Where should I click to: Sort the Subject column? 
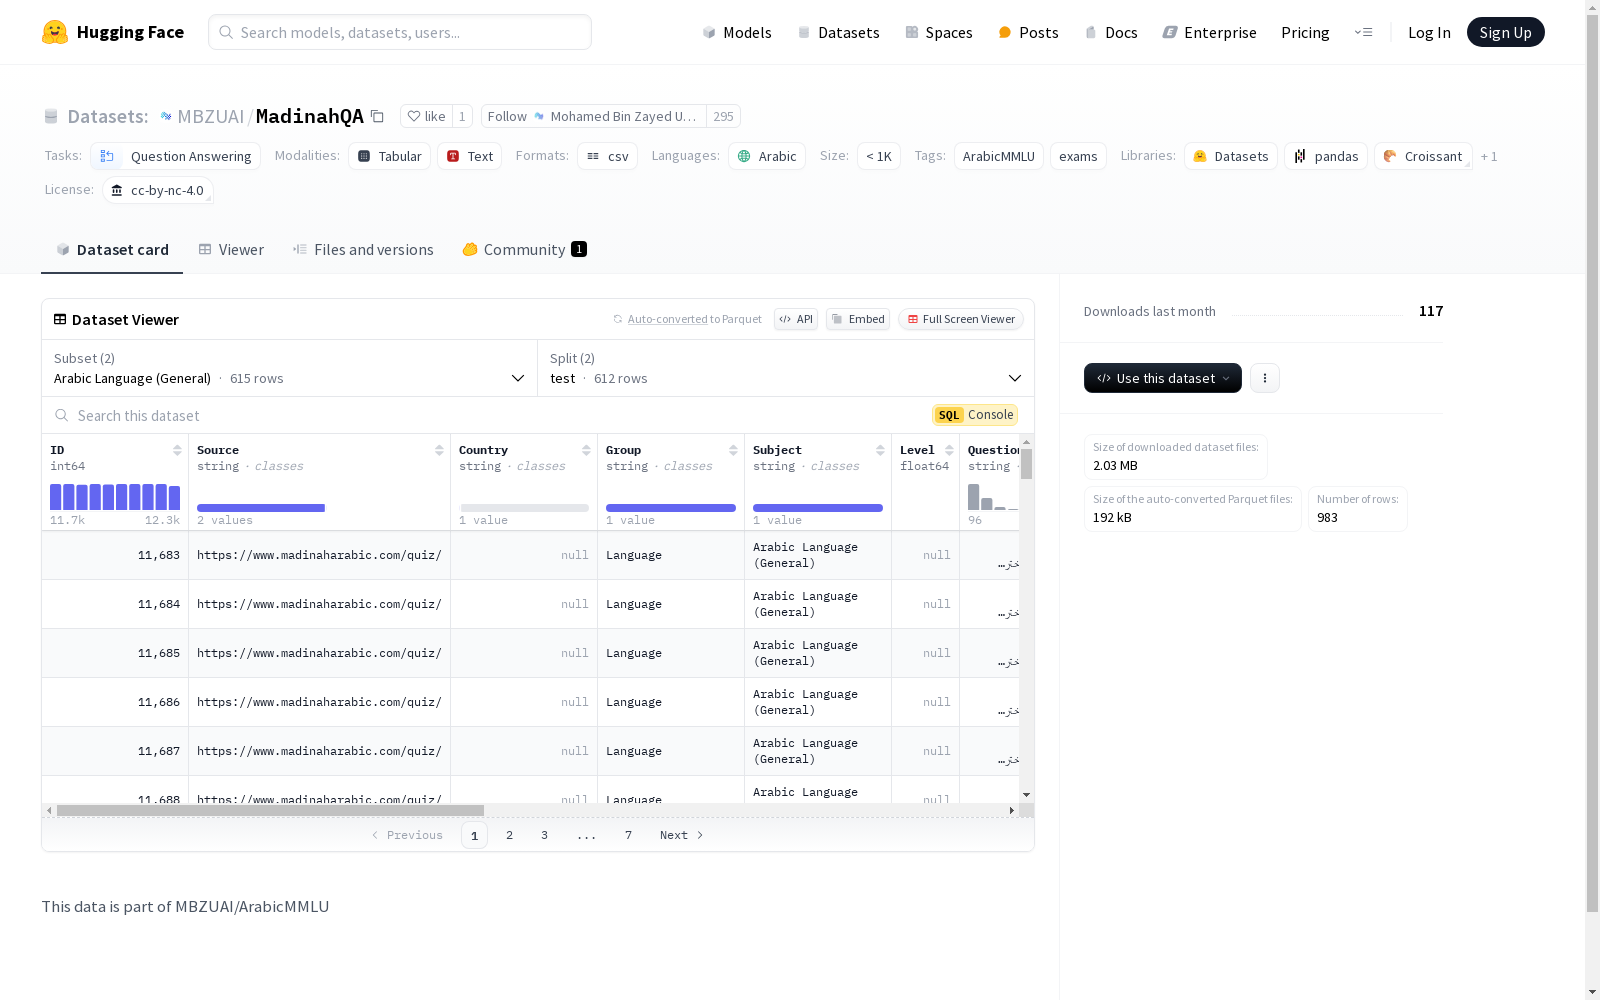pos(880,450)
